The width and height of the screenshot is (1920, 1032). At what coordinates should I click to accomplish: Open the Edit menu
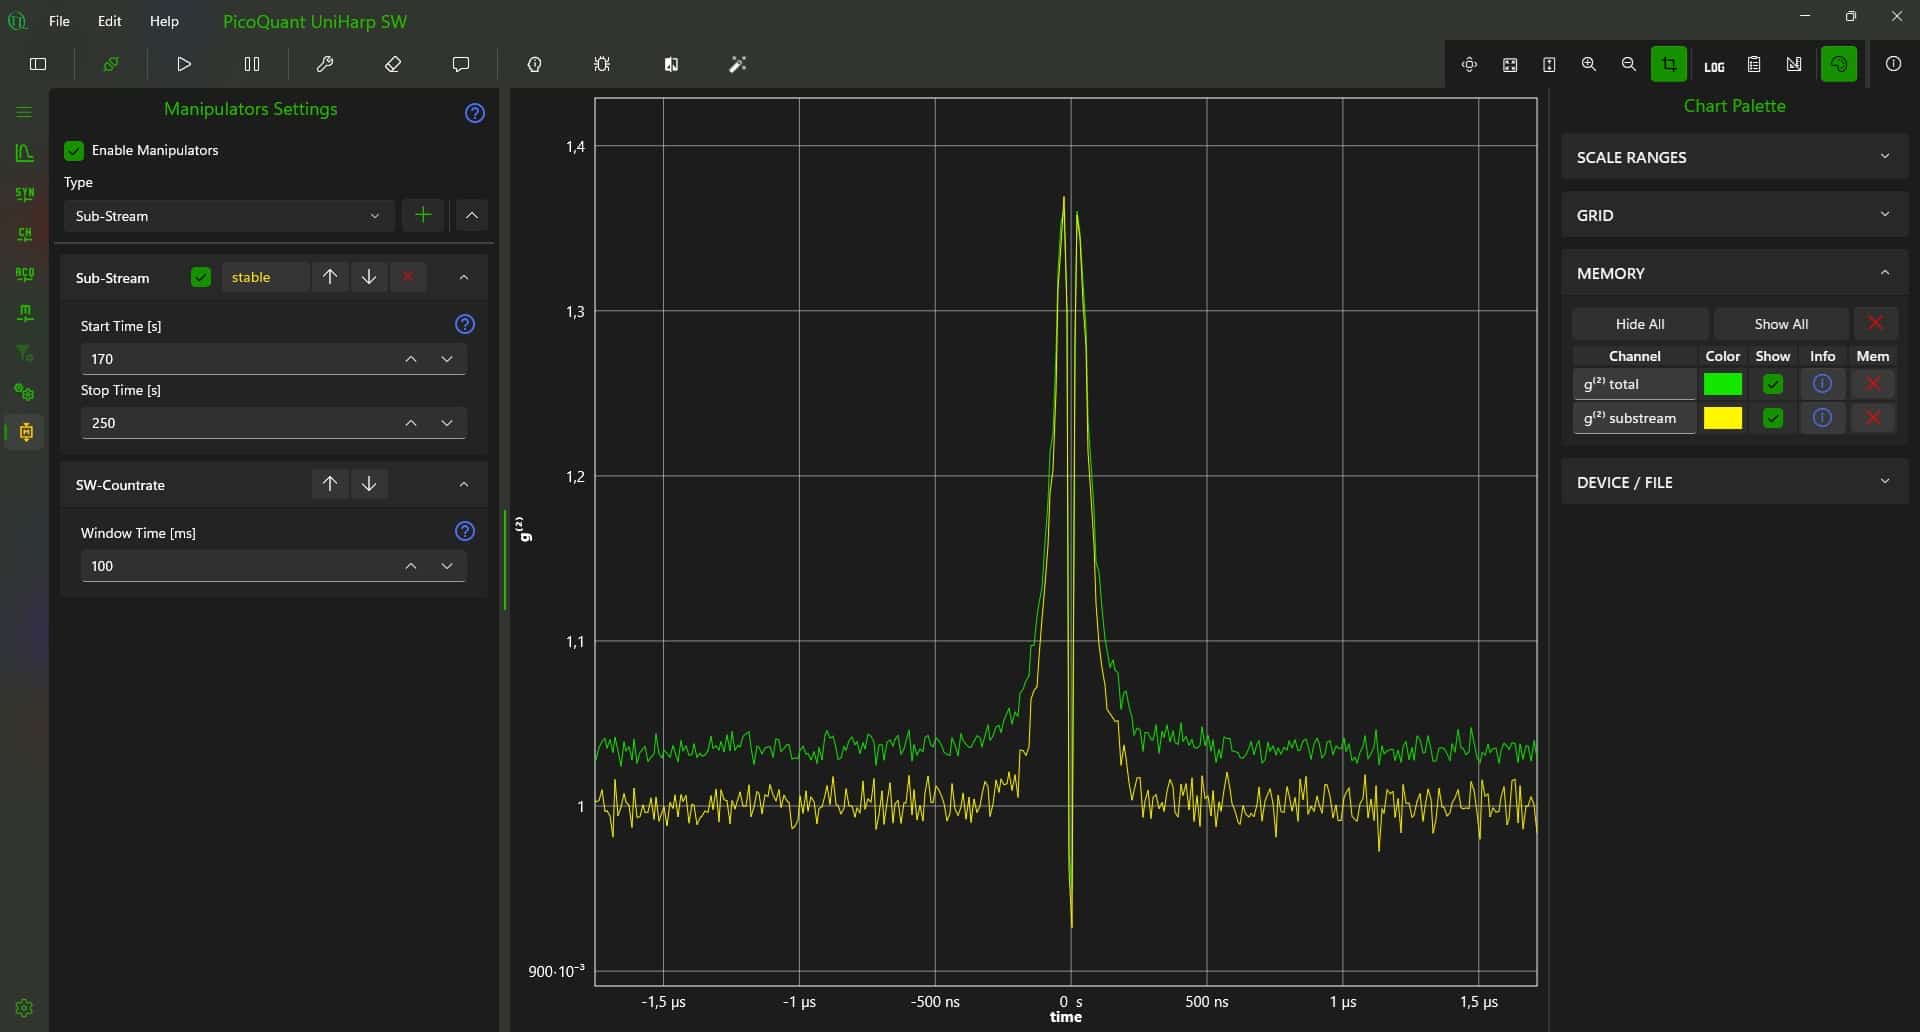pos(108,20)
